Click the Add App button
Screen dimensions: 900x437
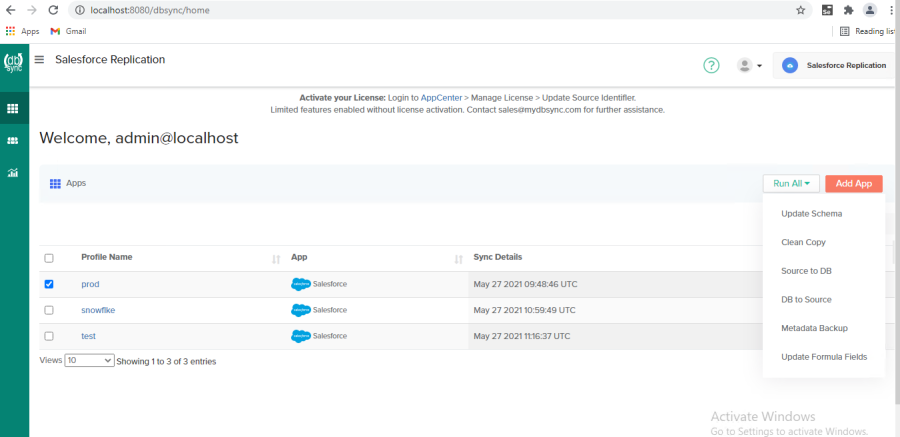pyautogui.click(x=853, y=184)
